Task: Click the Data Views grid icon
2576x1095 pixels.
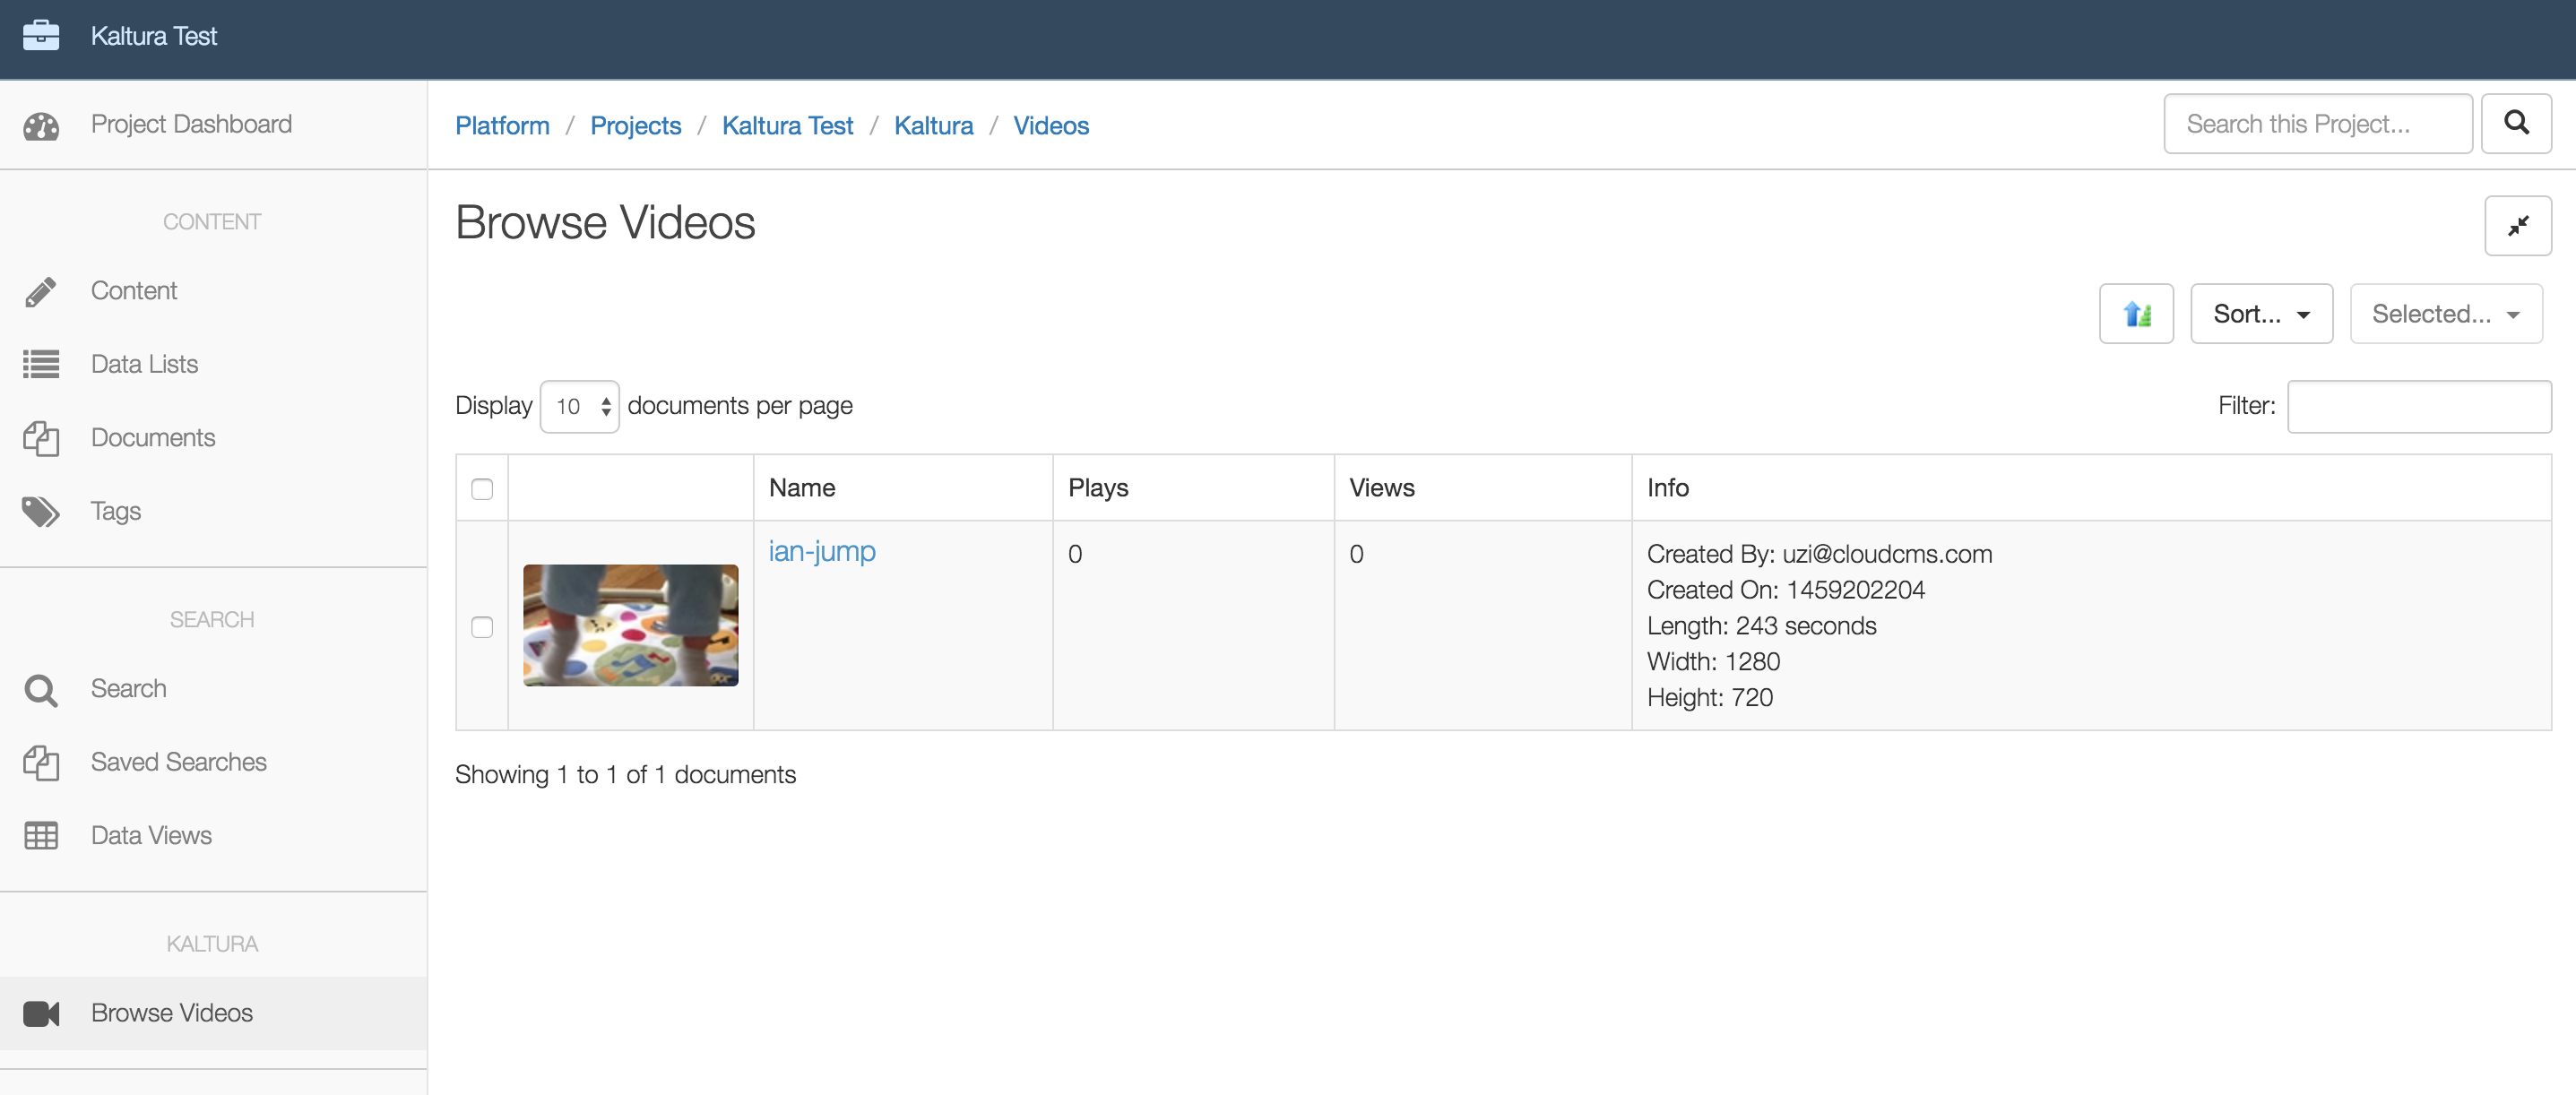Action: pos(41,835)
